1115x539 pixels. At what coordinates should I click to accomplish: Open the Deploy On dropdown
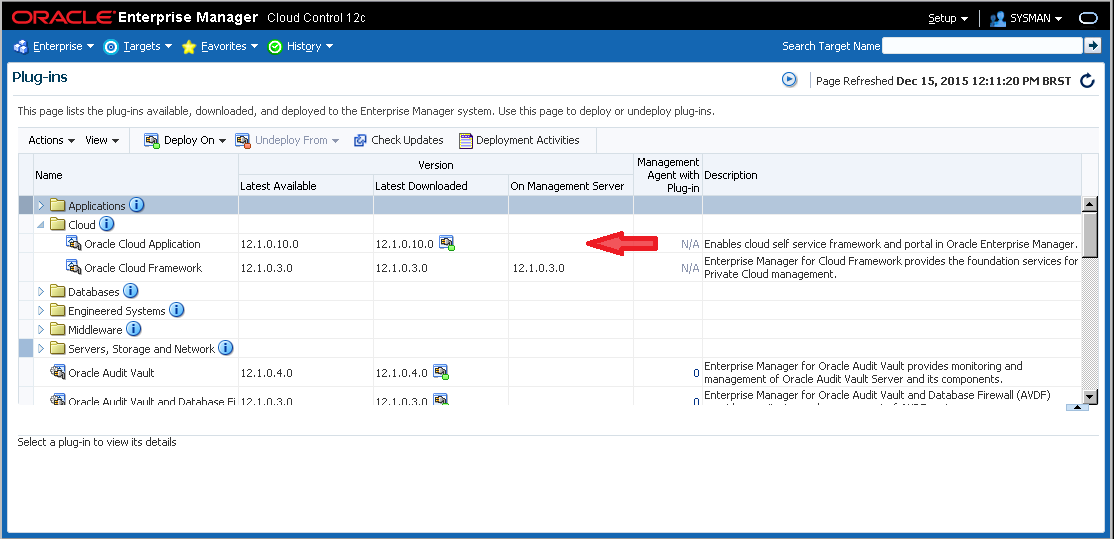[x=185, y=140]
